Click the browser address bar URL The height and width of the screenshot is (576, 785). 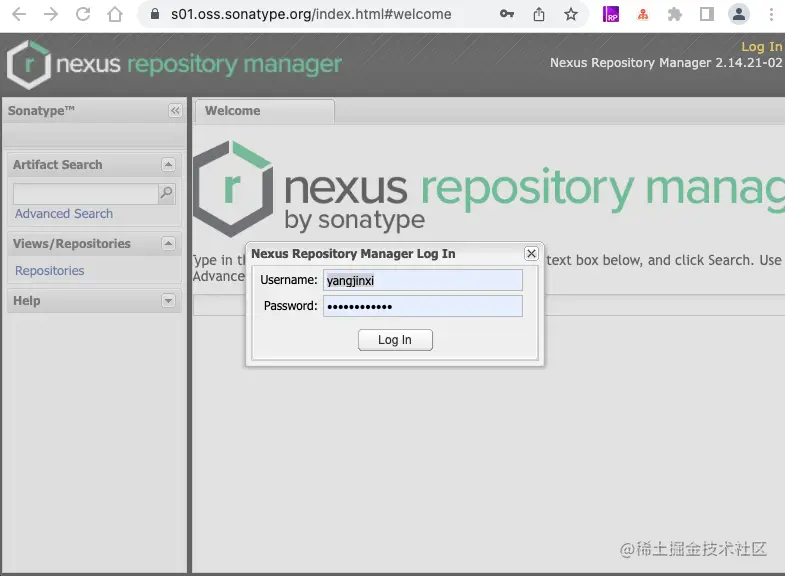coord(311,14)
